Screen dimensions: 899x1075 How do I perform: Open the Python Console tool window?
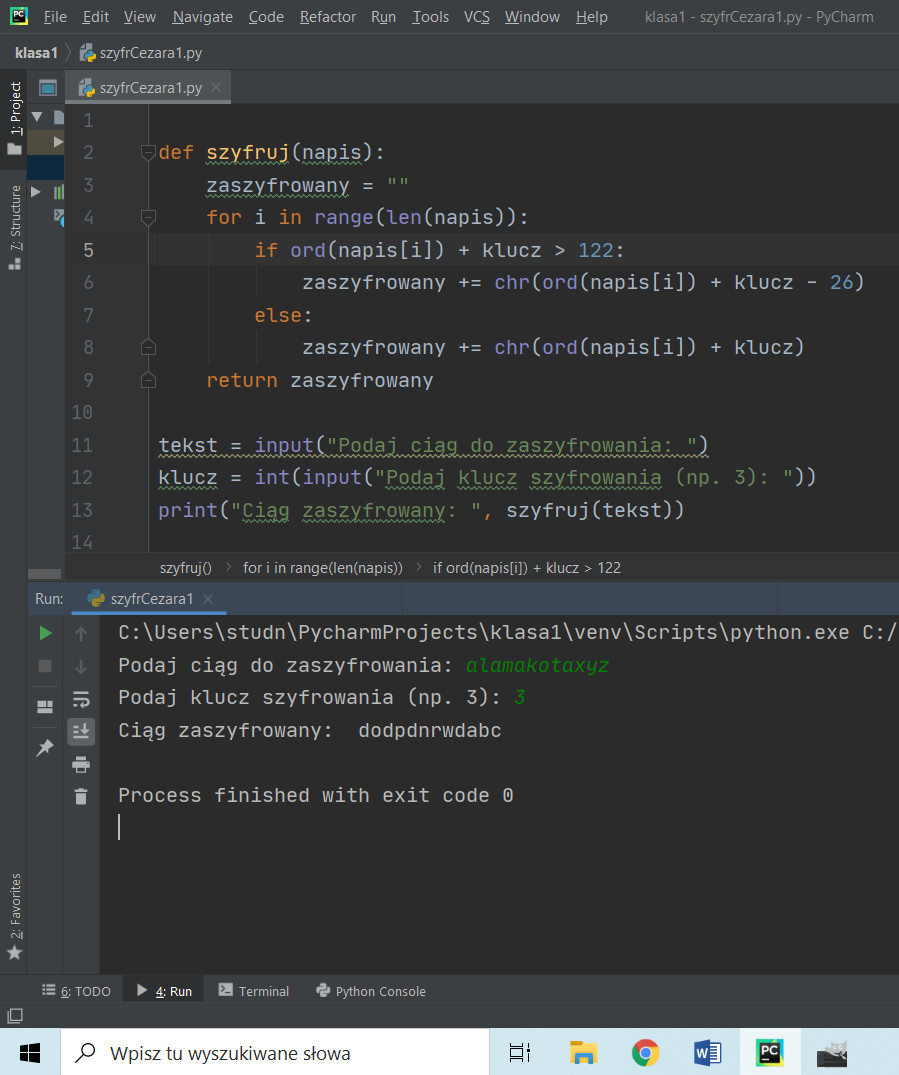tap(371, 991)
